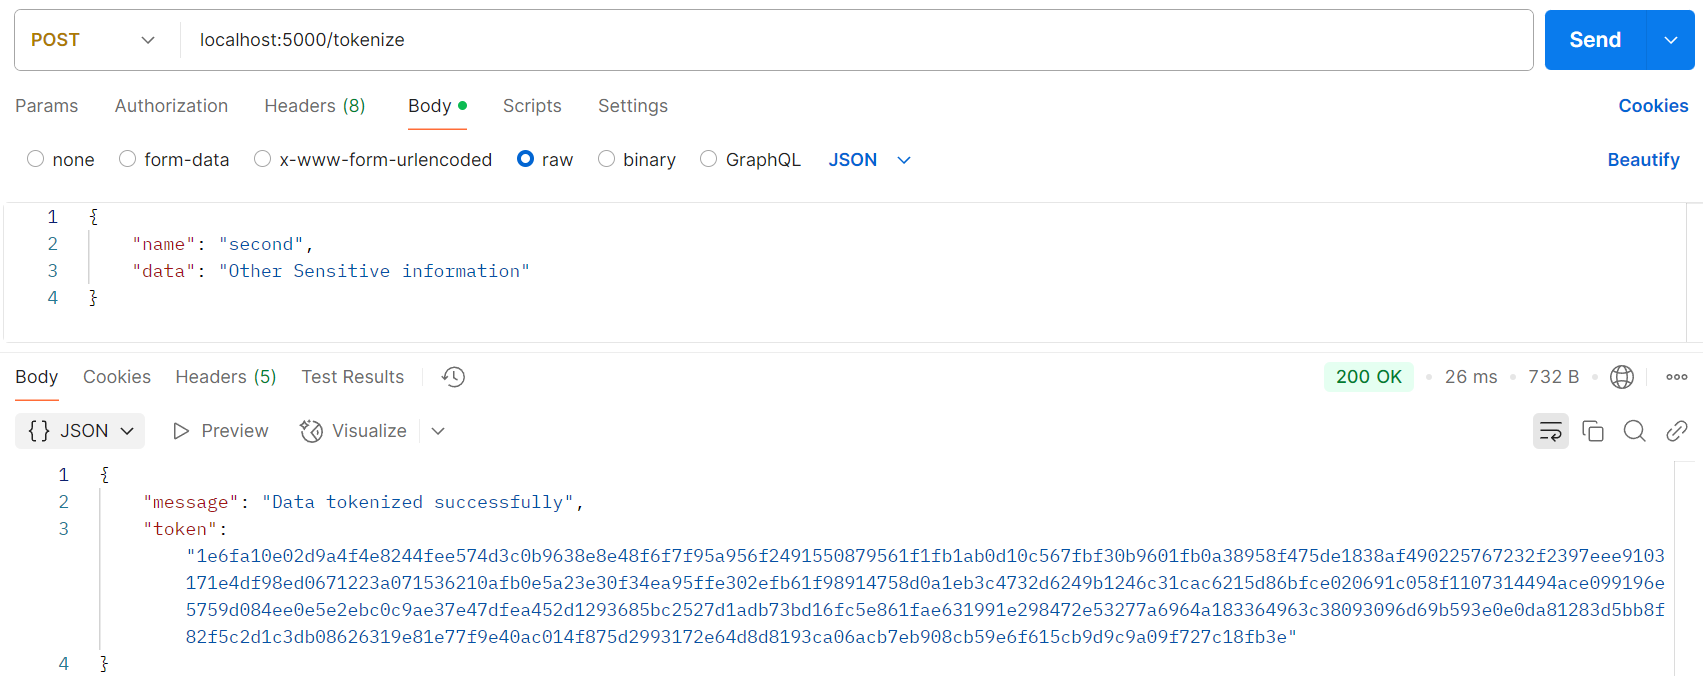Image resolution: width=1703 pixels, height=676 pixels.
Task: Select the form-data radio option
Action: (127, 159)
